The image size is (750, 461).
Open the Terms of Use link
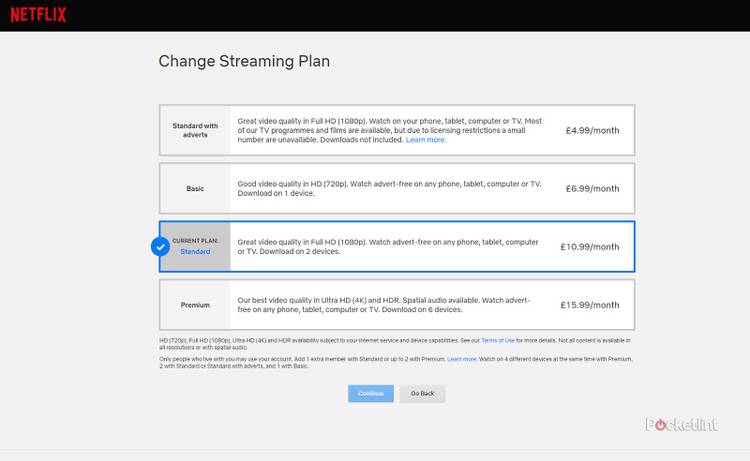[497, 341]
